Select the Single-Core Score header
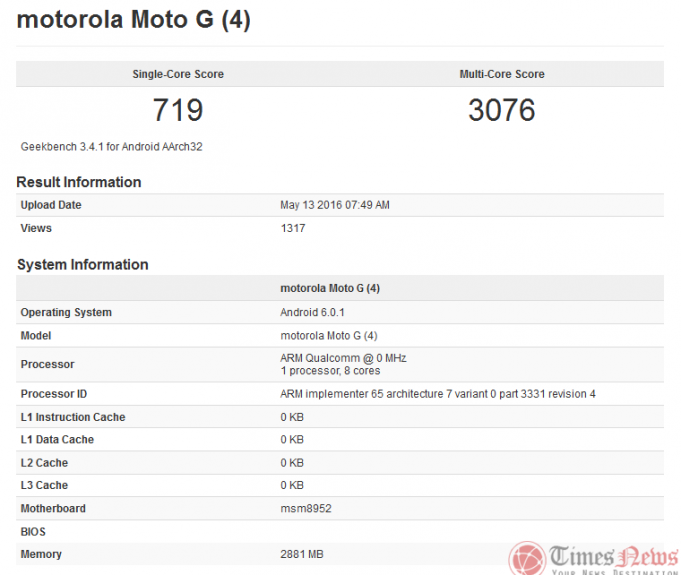 (178, 74)
